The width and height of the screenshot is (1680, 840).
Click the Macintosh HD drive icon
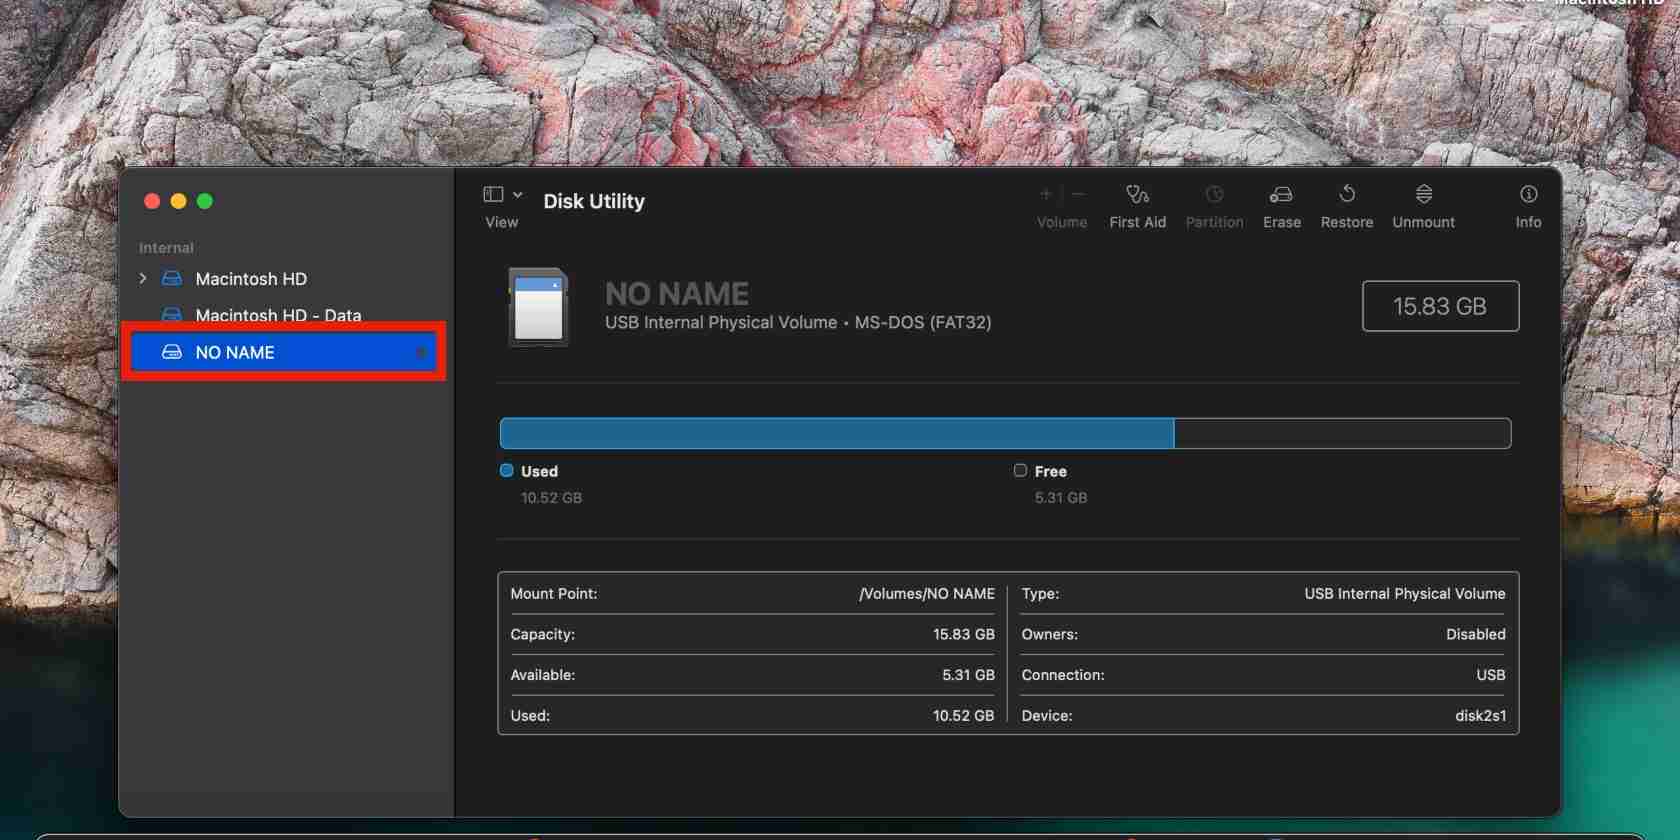pos(172,278)
